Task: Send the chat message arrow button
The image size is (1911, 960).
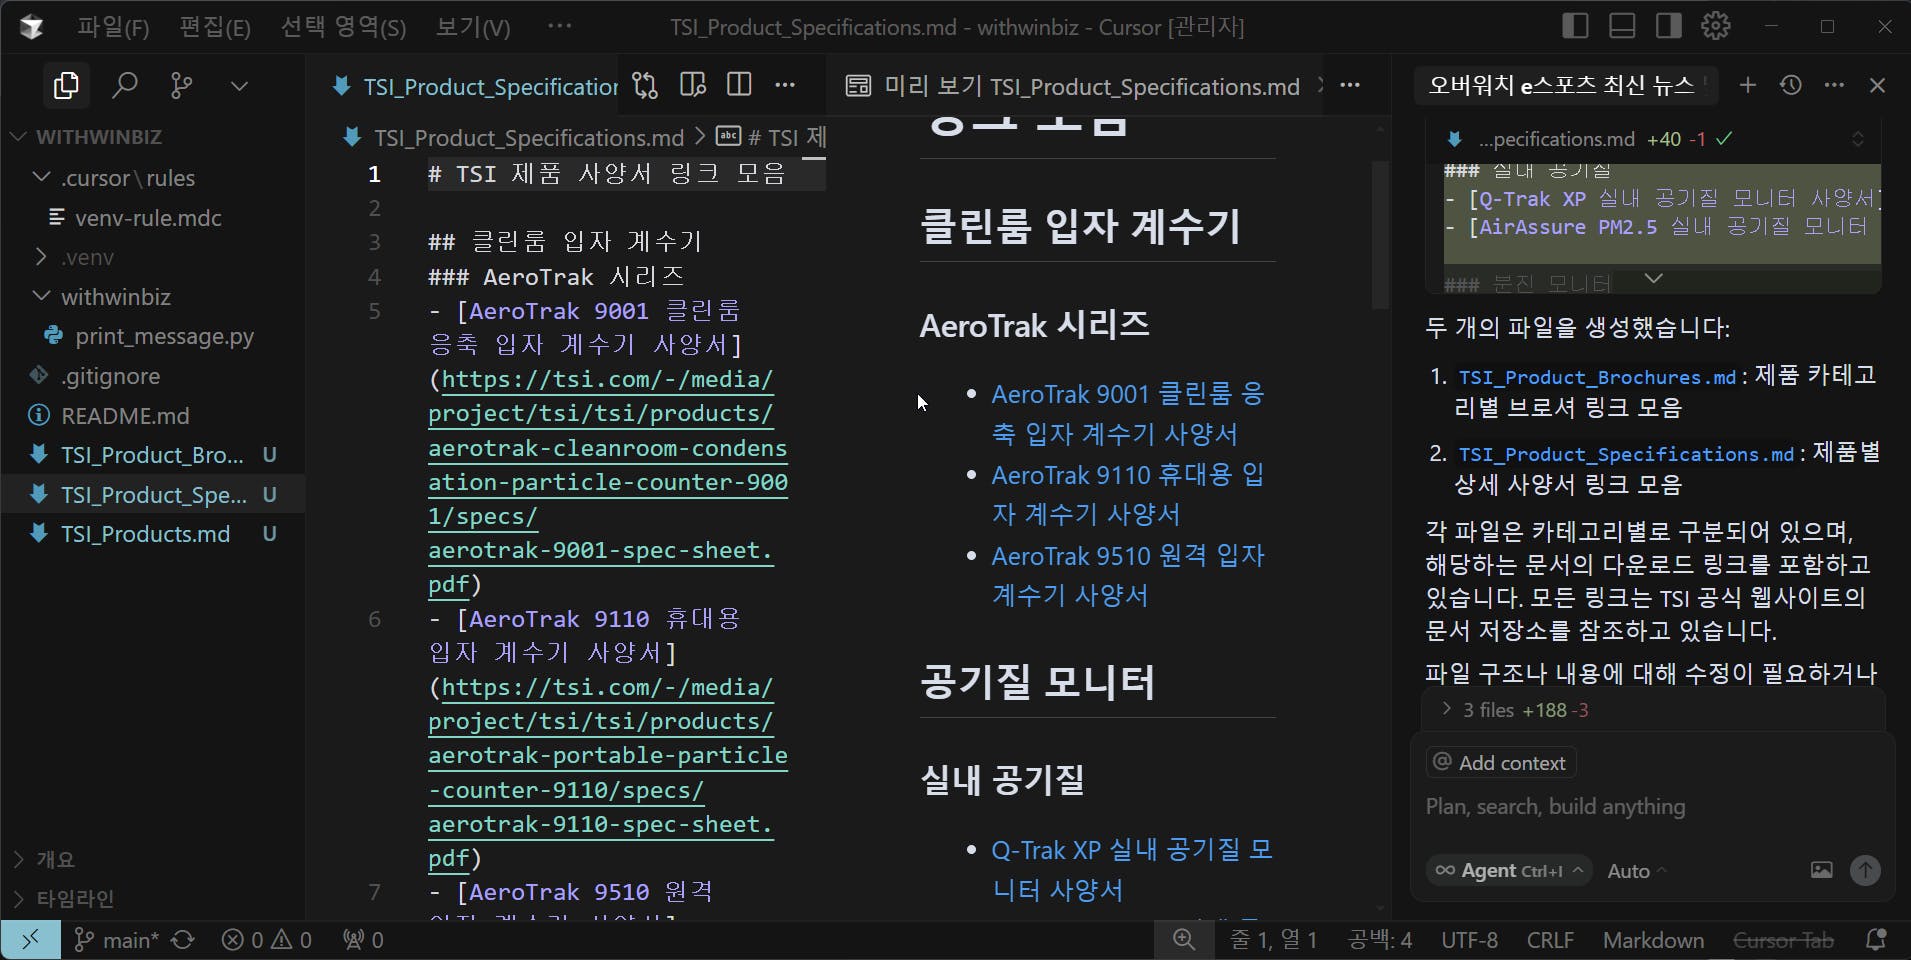Action: pos(1865,870)
